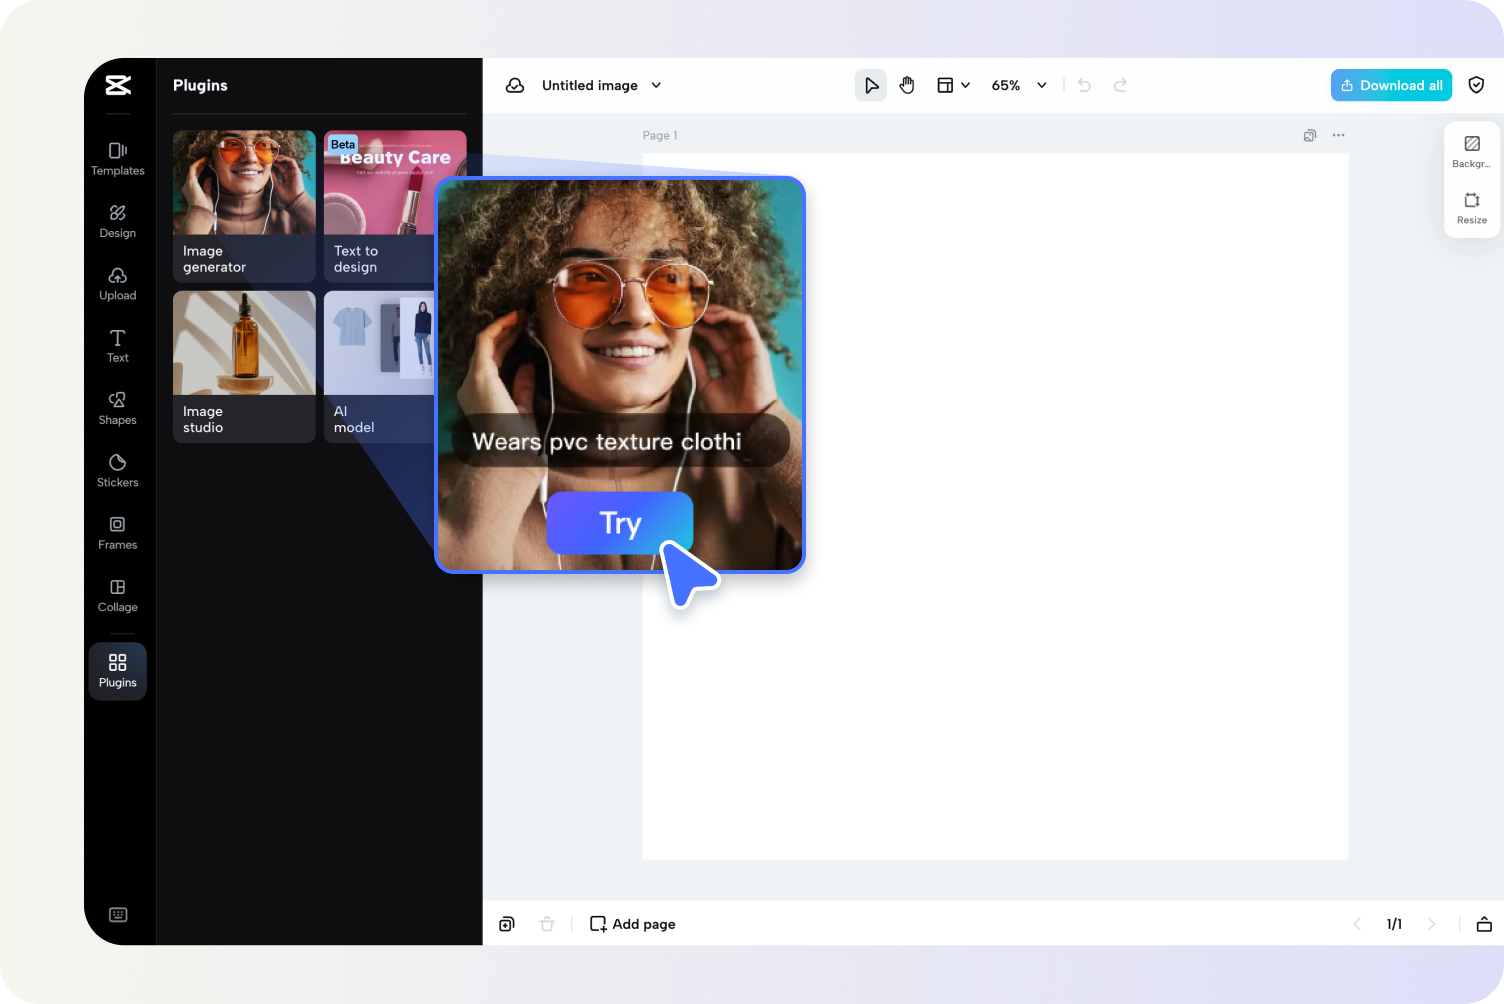Image resolution: width=1504 pixels, height=1004 pixels.
Task: Open Page 1 more options menu
Action: (x=1338, y=135)
